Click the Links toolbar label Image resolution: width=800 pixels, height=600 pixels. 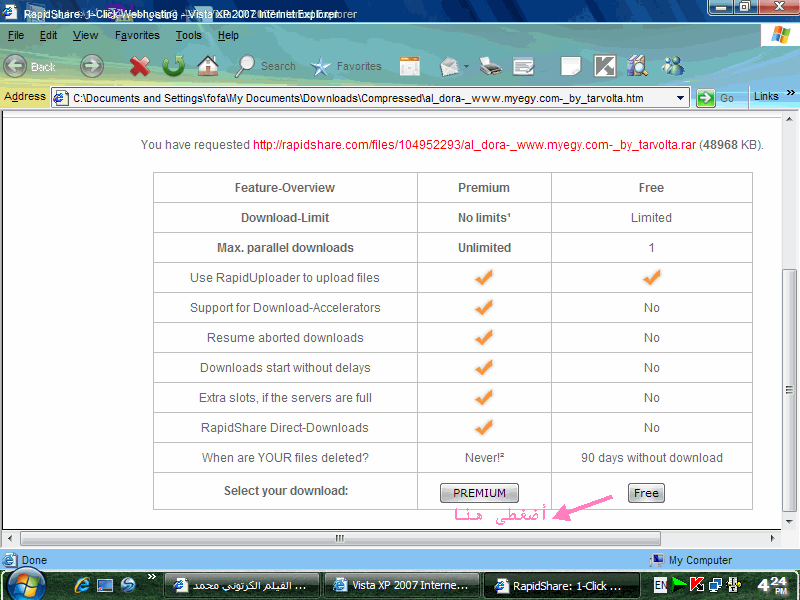[766, 96]
